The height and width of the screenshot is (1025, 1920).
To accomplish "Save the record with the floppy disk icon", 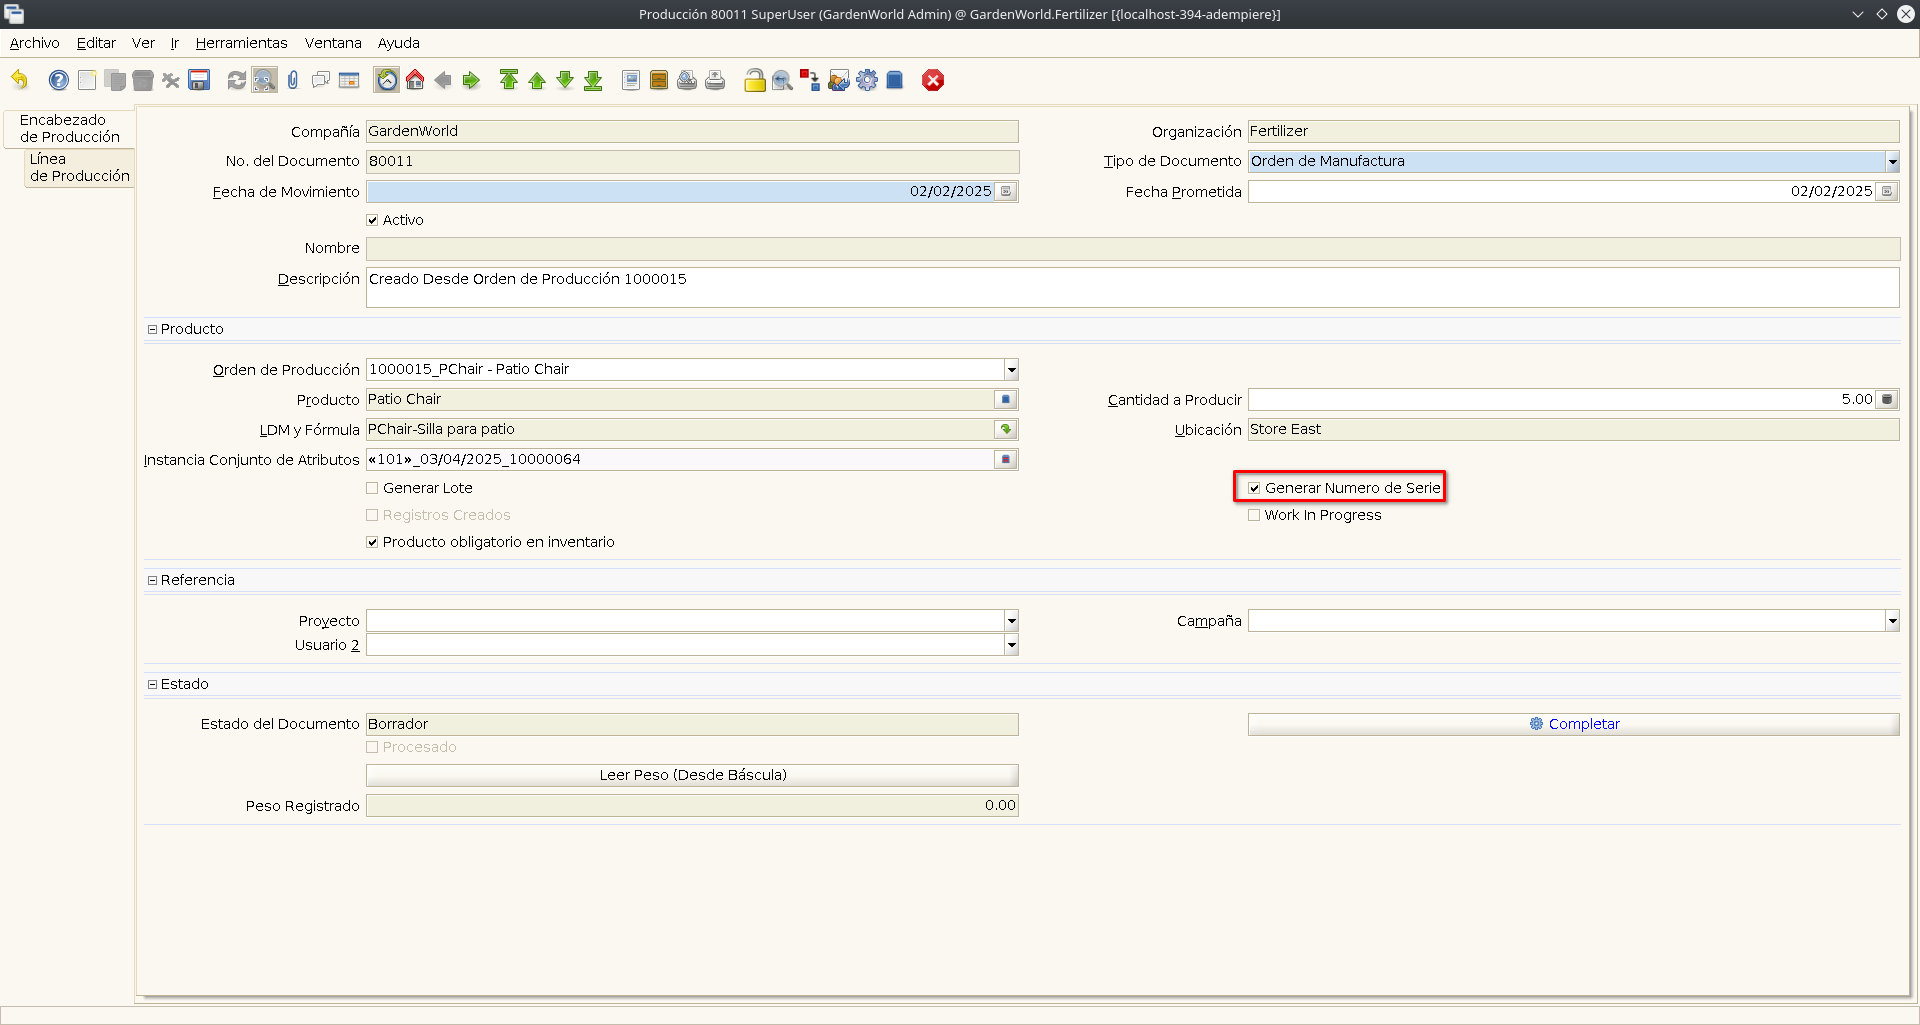I will click(x=199, y=80).
